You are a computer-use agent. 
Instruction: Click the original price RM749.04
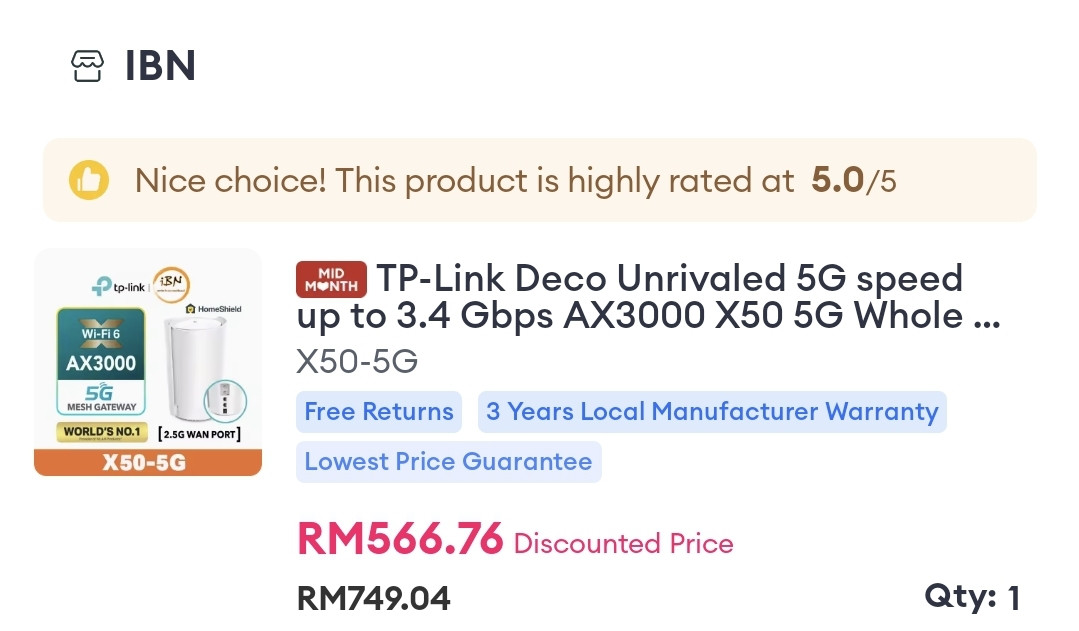[374, 598]
